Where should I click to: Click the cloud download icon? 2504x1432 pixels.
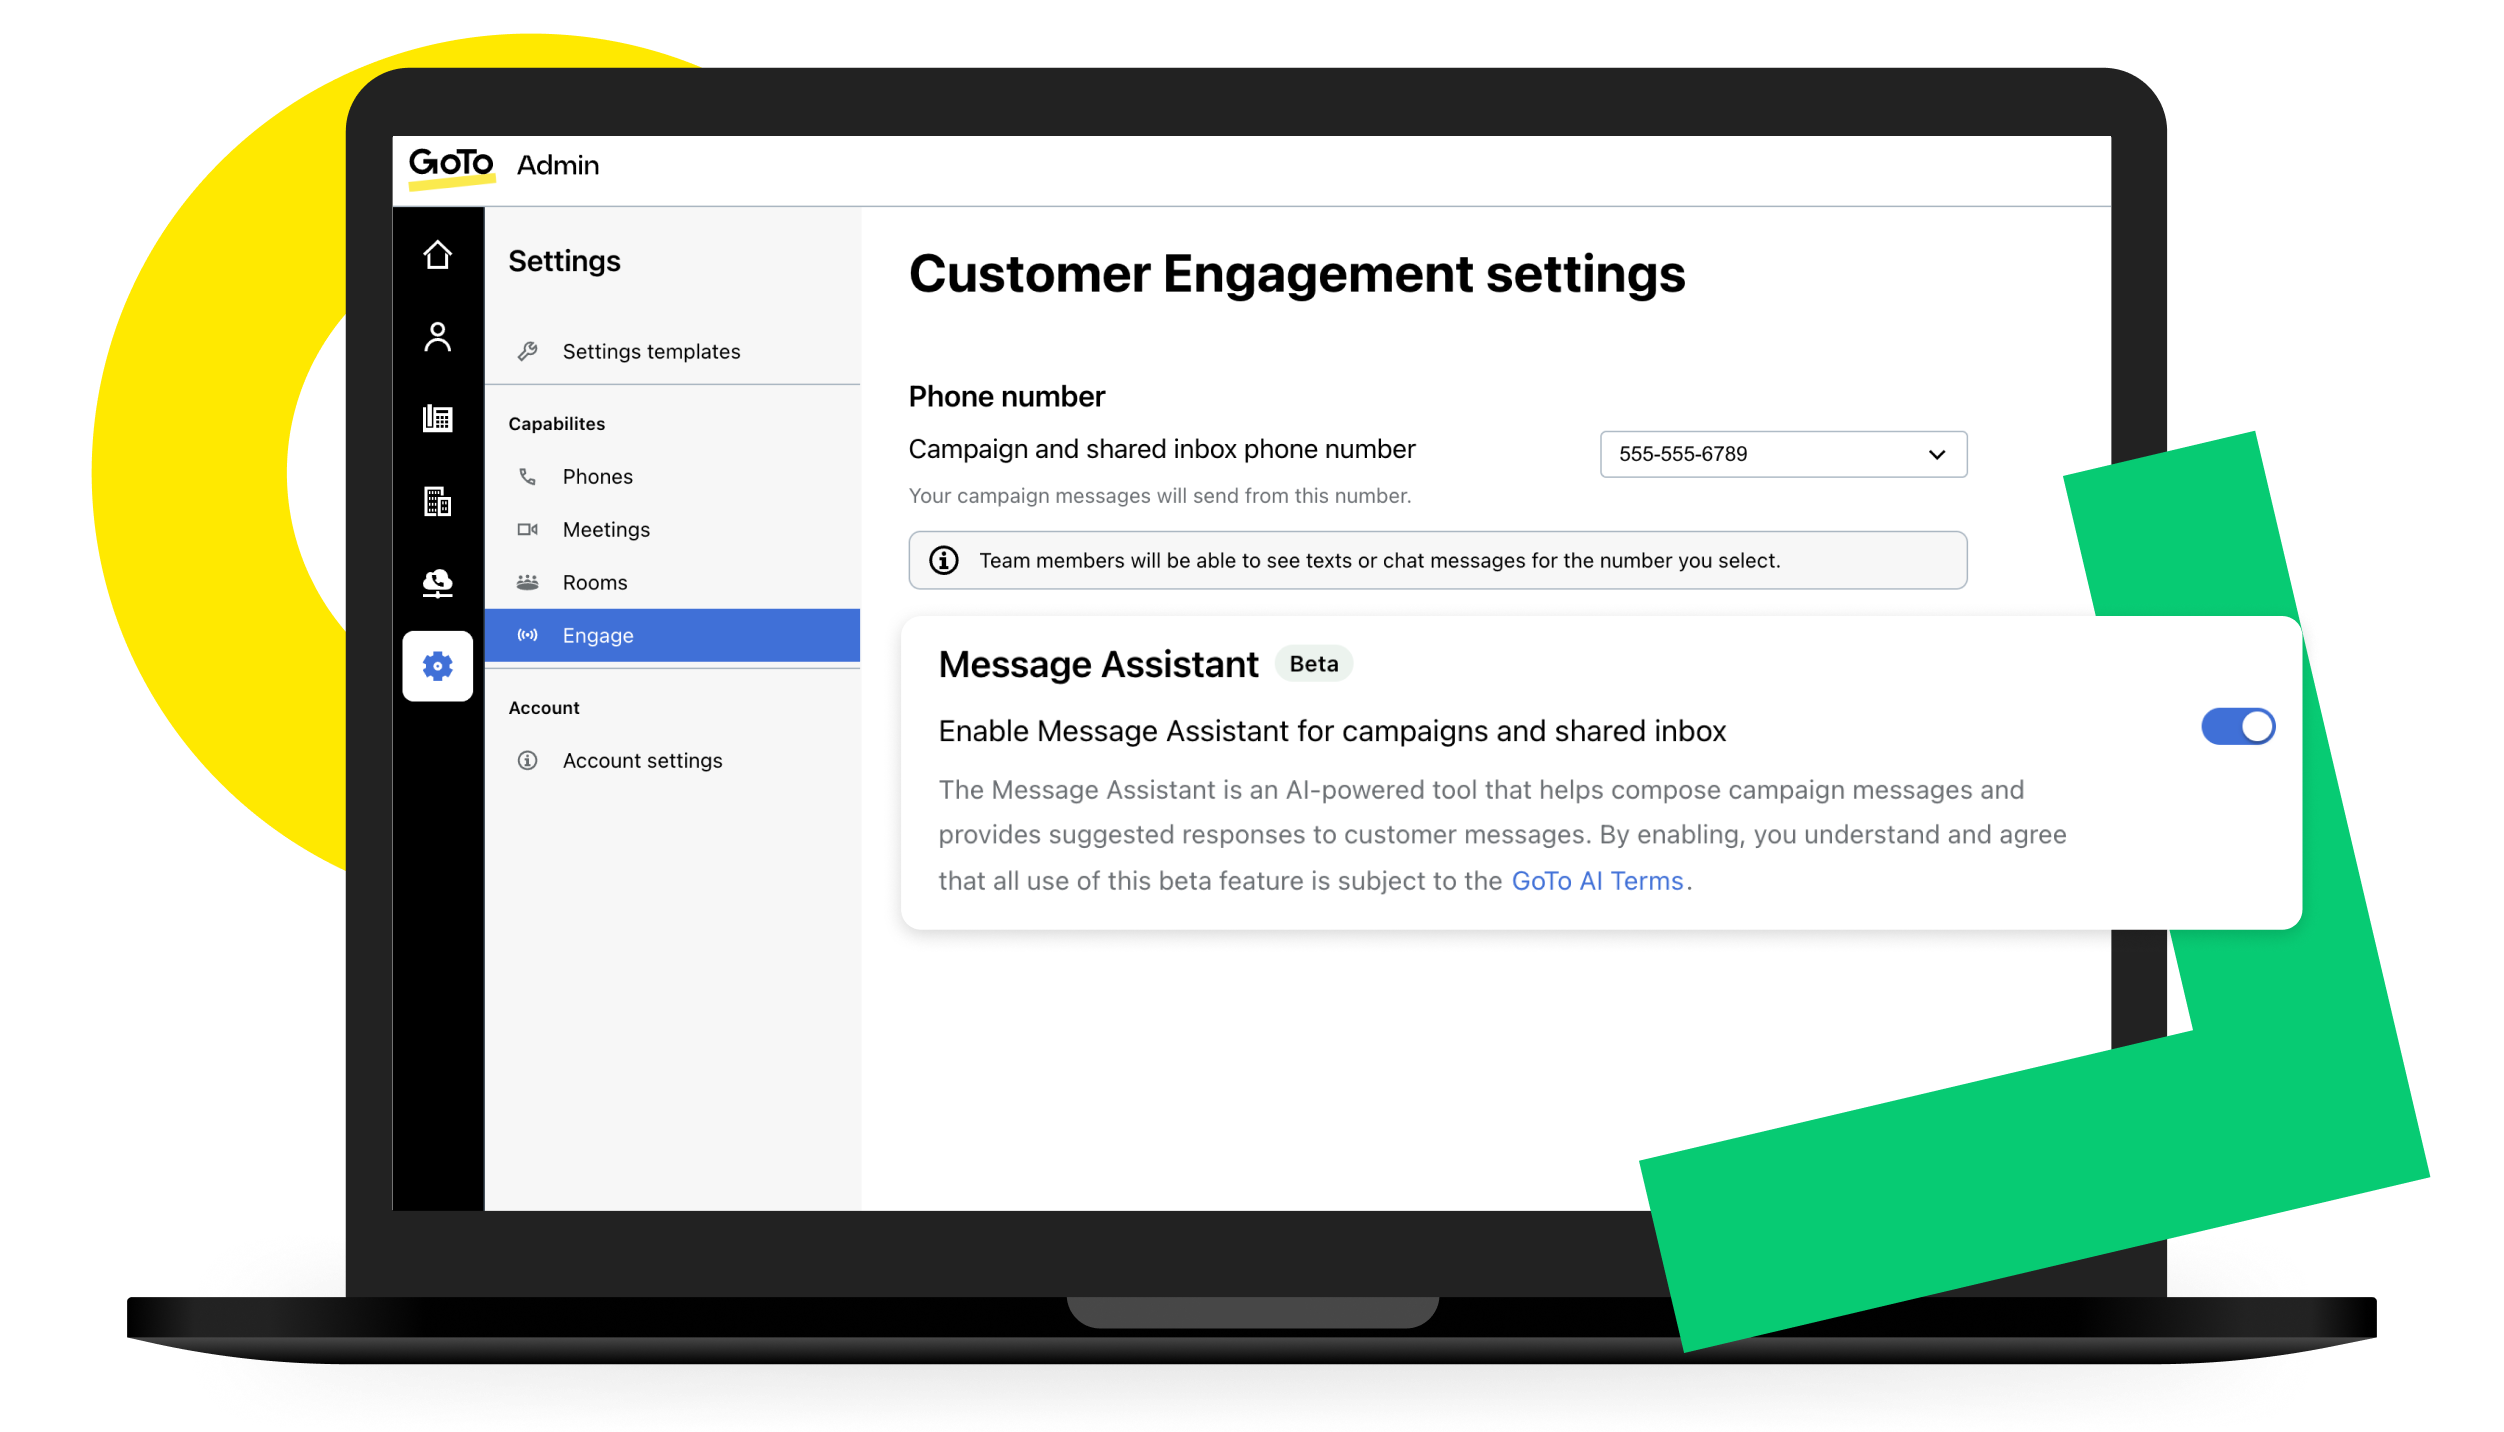[437, 582]
